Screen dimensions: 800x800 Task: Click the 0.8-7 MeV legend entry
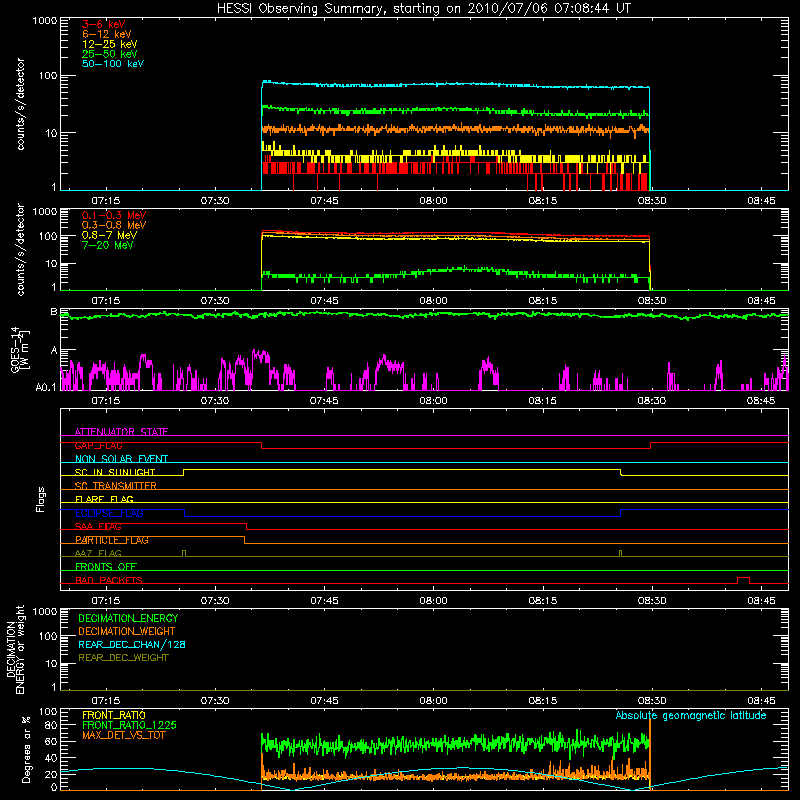coord(110,235)
